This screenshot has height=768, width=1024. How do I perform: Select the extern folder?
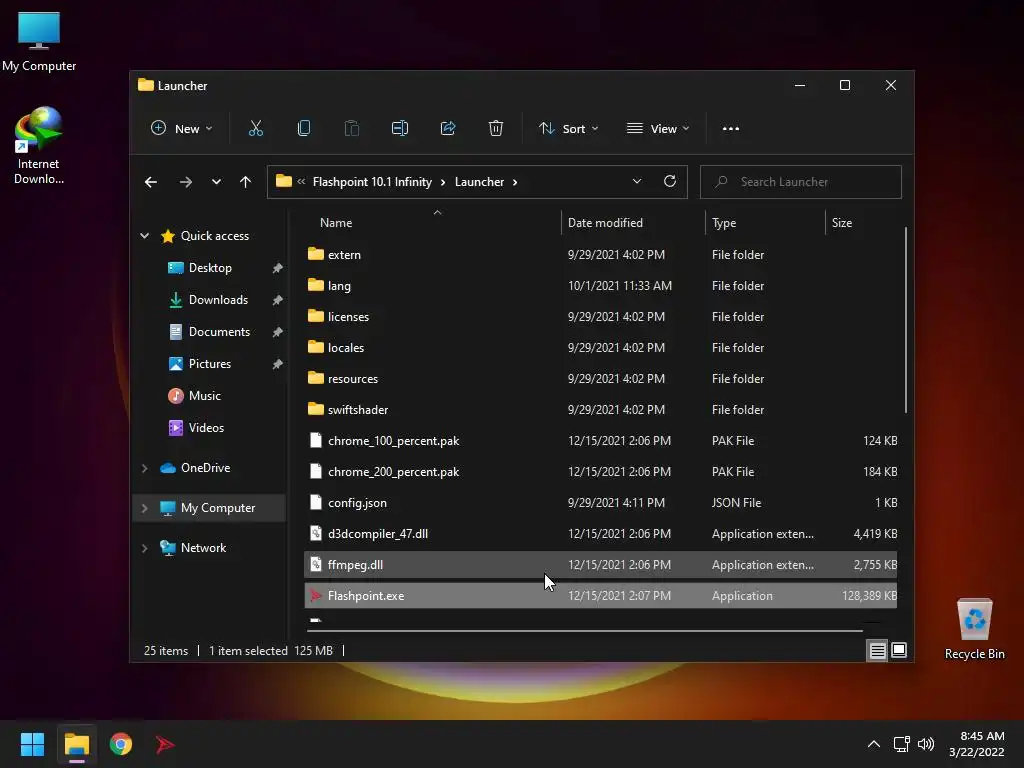(x=600, y=255)
